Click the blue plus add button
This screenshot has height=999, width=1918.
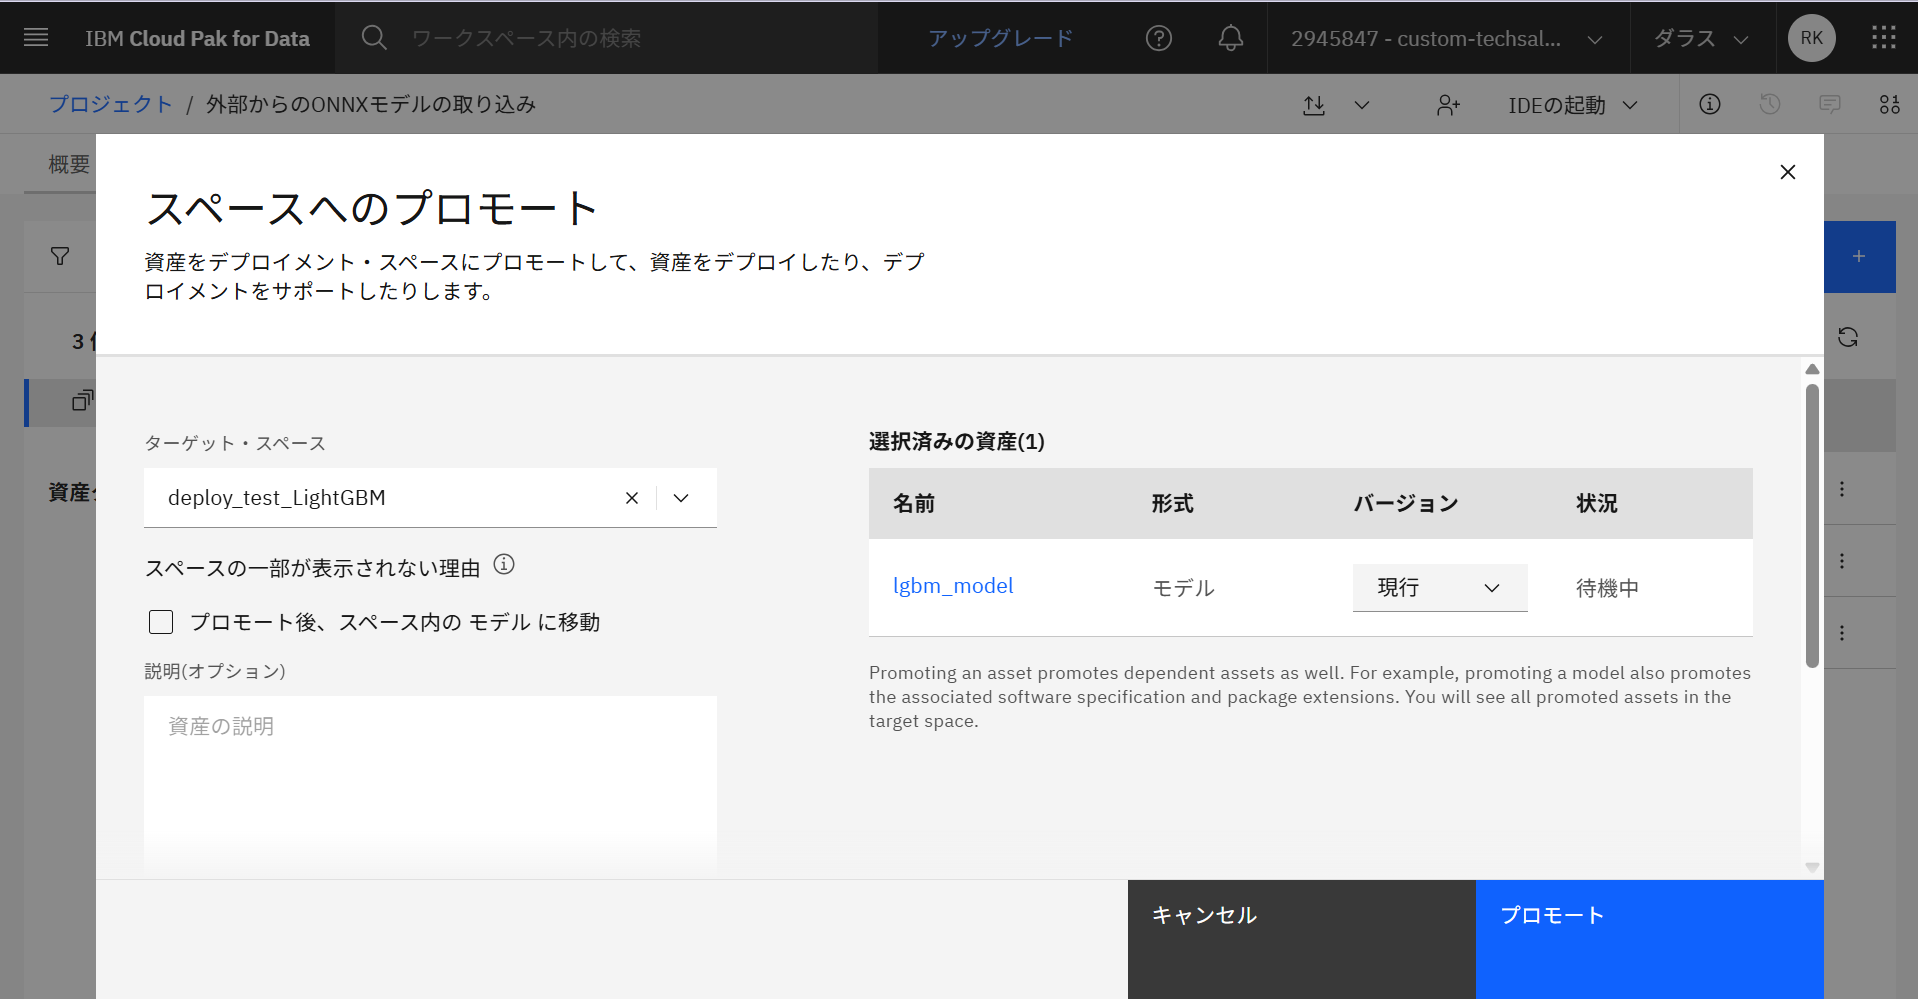point(1859,257)
